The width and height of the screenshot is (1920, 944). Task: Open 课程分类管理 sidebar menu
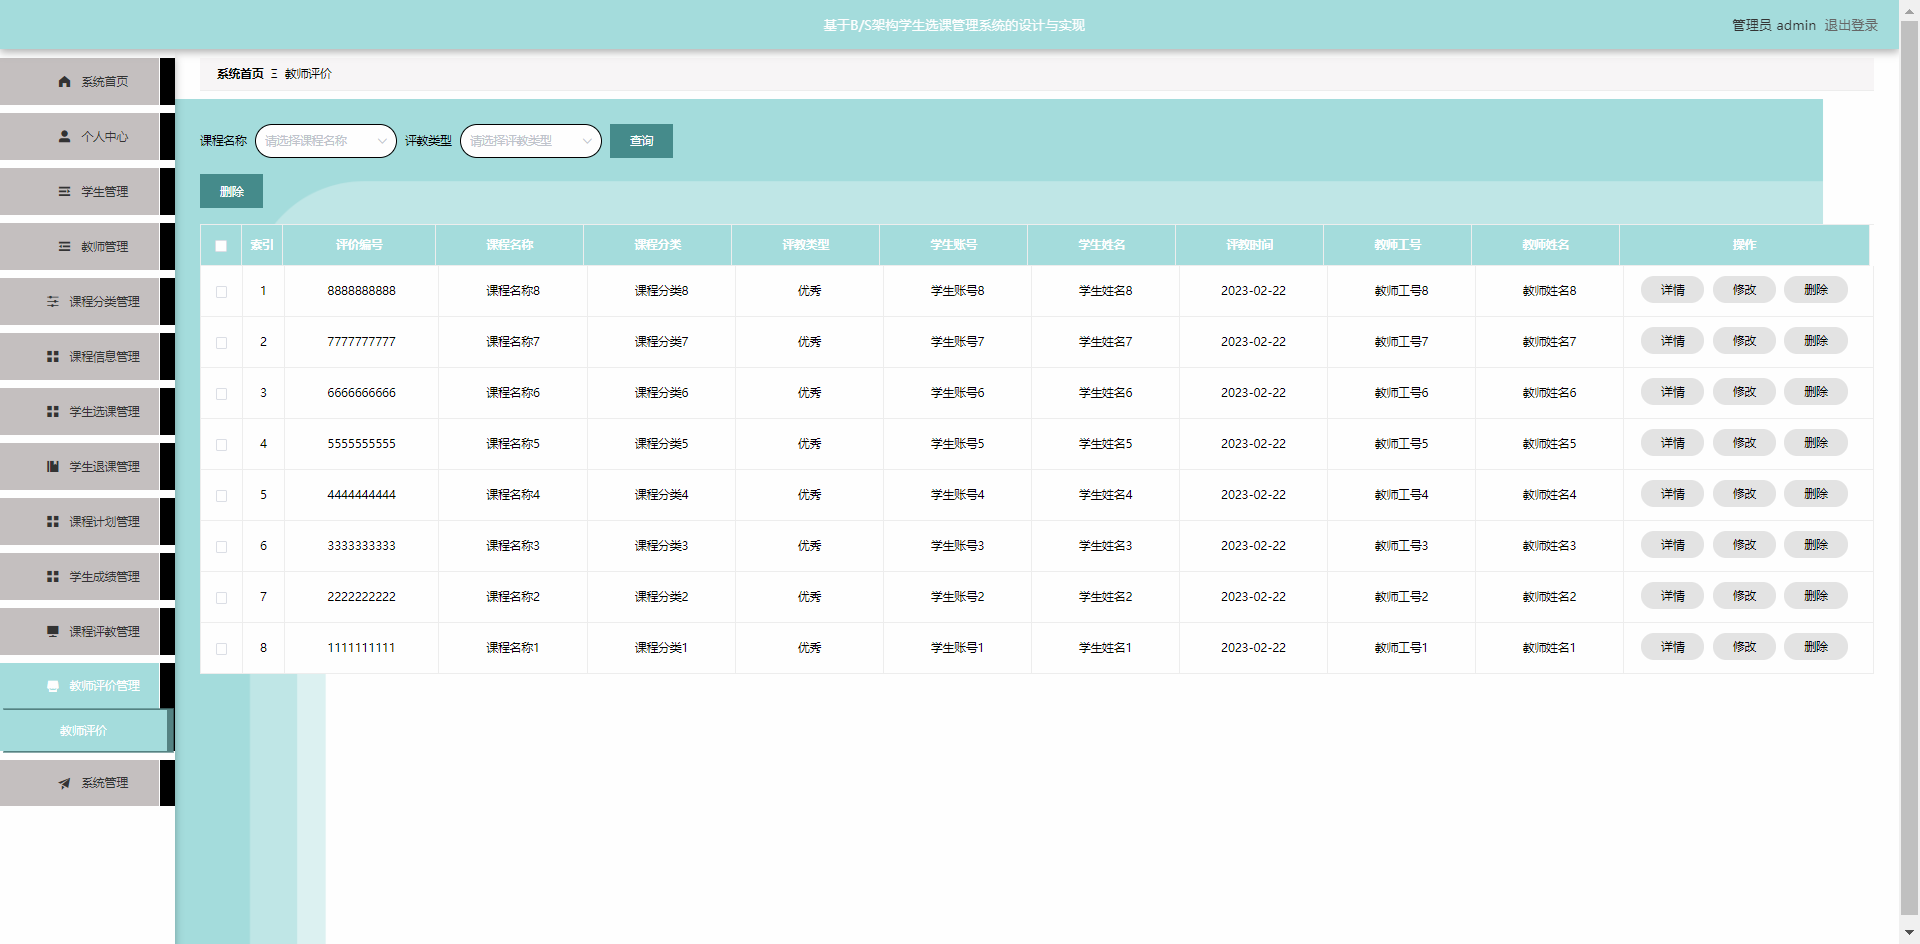click(87, 302)
